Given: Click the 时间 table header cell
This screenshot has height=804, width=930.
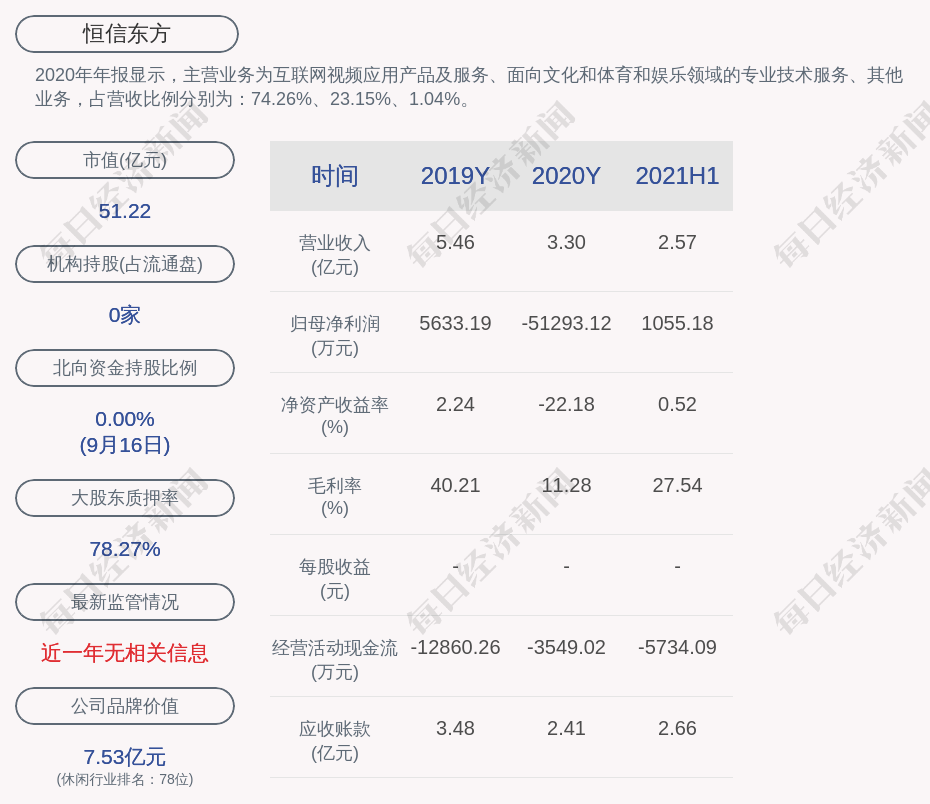Looking at the screenshot, I should pyautogui.click(x=334, y=176).
